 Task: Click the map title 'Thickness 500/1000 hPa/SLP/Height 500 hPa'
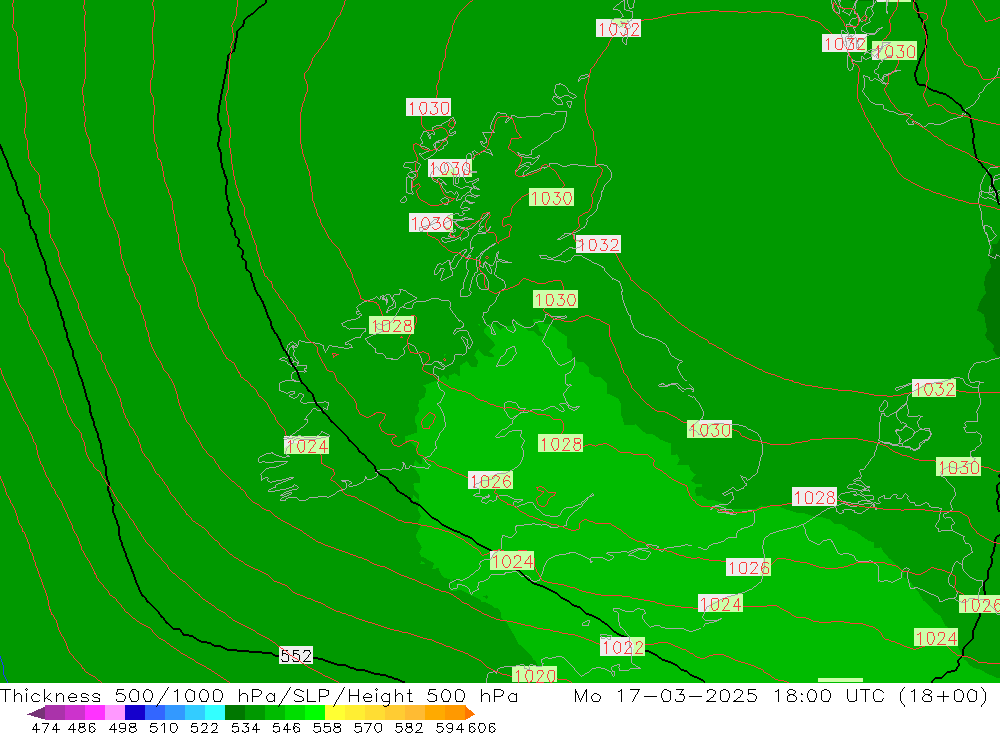(259, 695)
